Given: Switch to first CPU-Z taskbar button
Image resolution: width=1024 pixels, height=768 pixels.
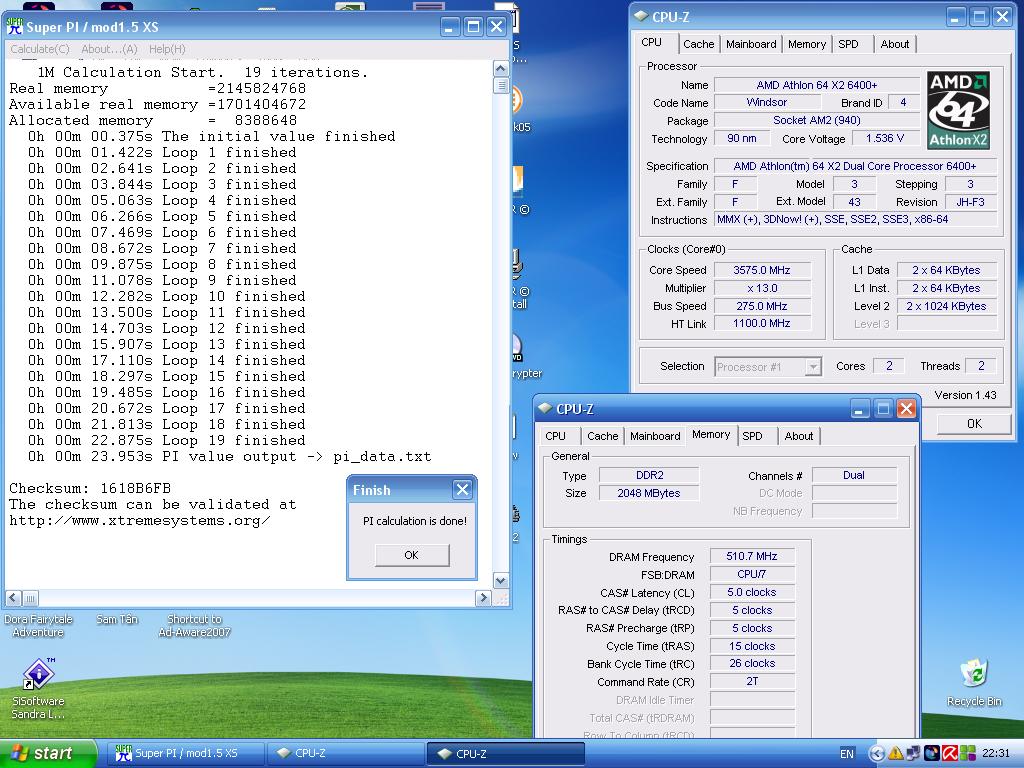Looking at the screenshot, I should coord(346,754).
